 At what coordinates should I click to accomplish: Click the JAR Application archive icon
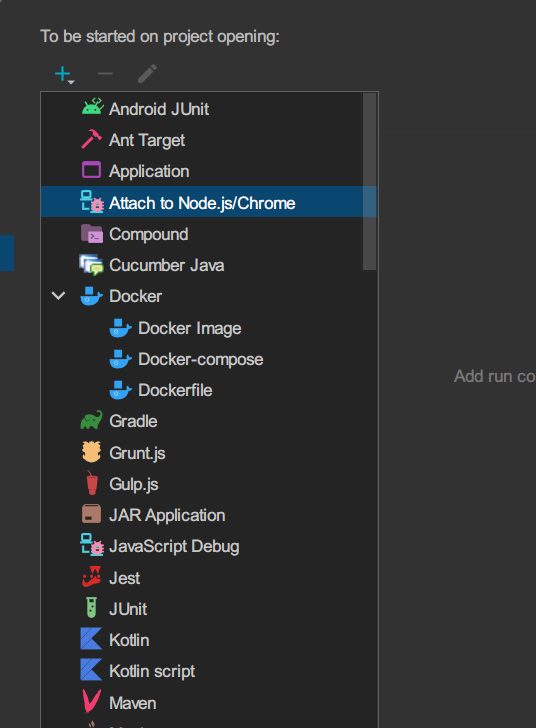[92, 514]
